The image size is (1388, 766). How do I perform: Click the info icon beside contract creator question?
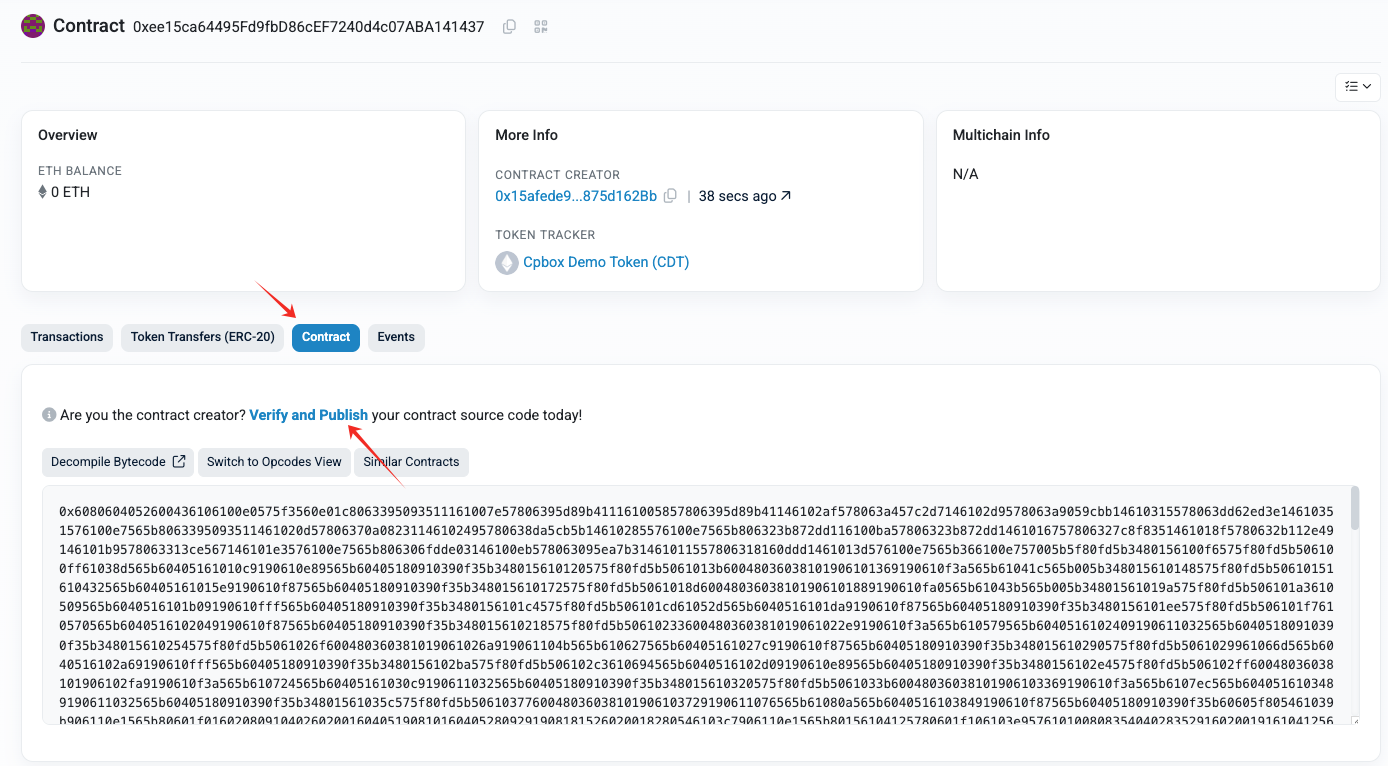tap(48, 415)
